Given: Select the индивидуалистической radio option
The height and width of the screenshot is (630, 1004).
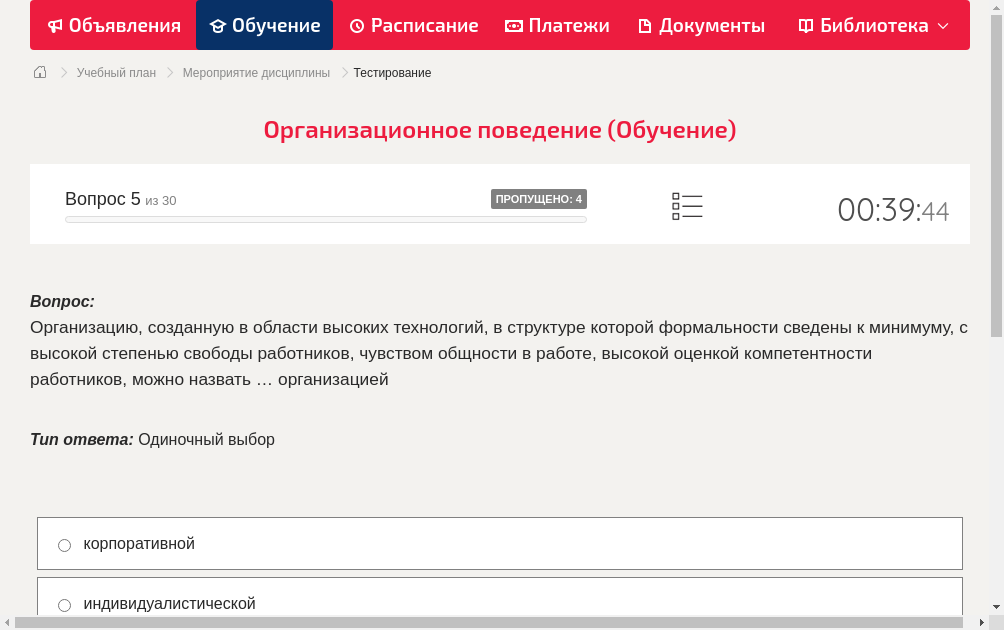Looking at the screenshot, I should (499, 597).
